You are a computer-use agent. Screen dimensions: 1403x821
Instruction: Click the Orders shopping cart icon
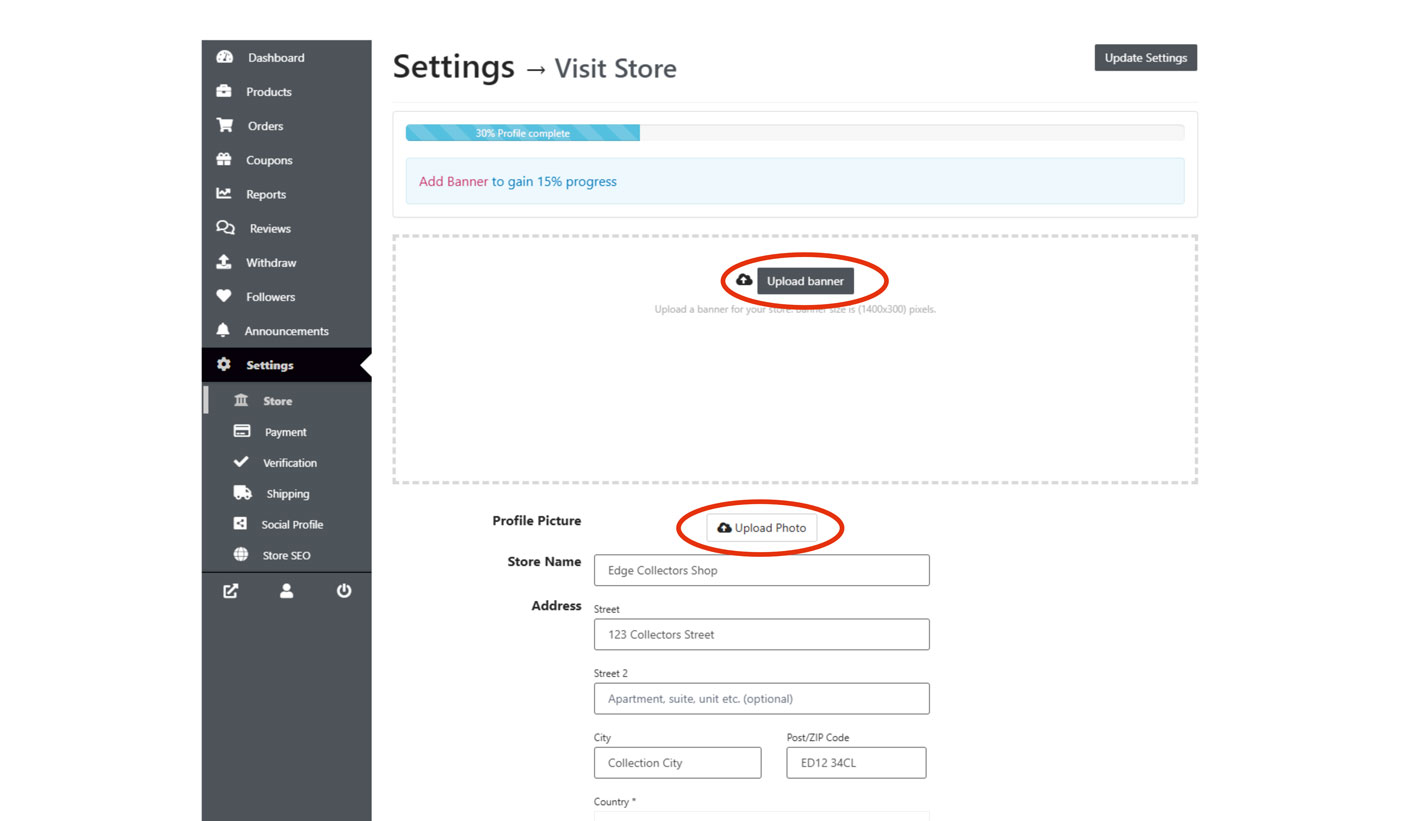coord(224,126)
